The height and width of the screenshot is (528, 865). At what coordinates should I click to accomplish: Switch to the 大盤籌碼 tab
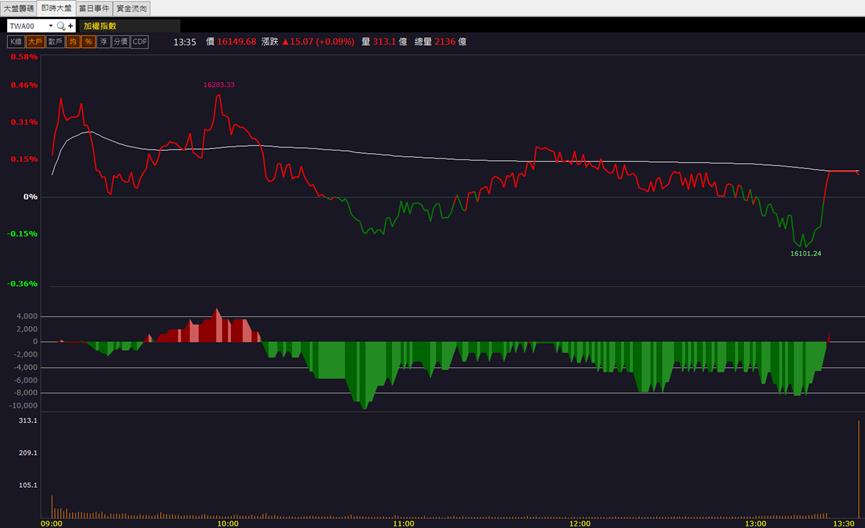tap(19, 8)
